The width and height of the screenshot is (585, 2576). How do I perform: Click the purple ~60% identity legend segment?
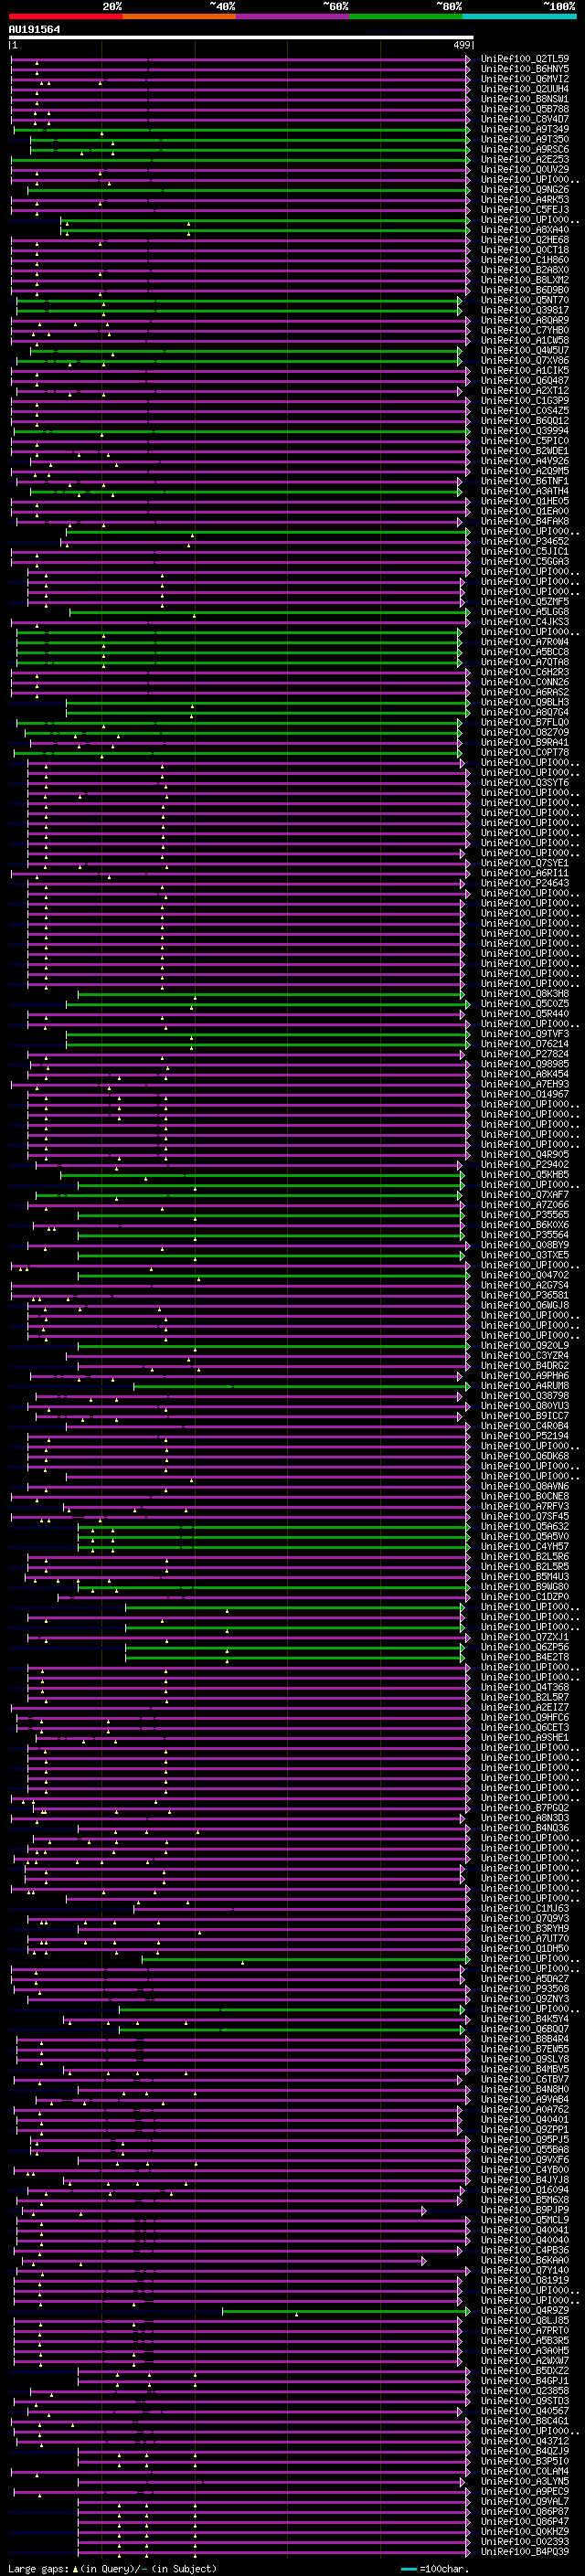coord(293,16)
